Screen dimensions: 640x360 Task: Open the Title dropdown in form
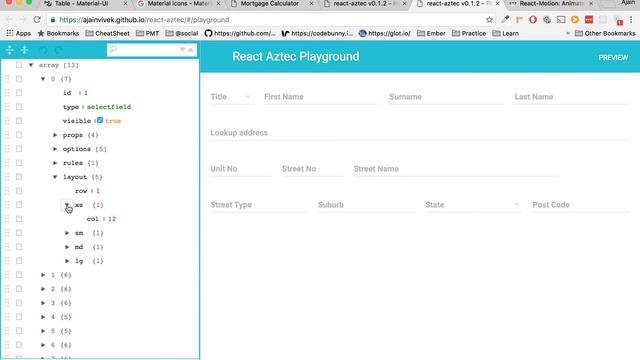[x=232, y=97]
